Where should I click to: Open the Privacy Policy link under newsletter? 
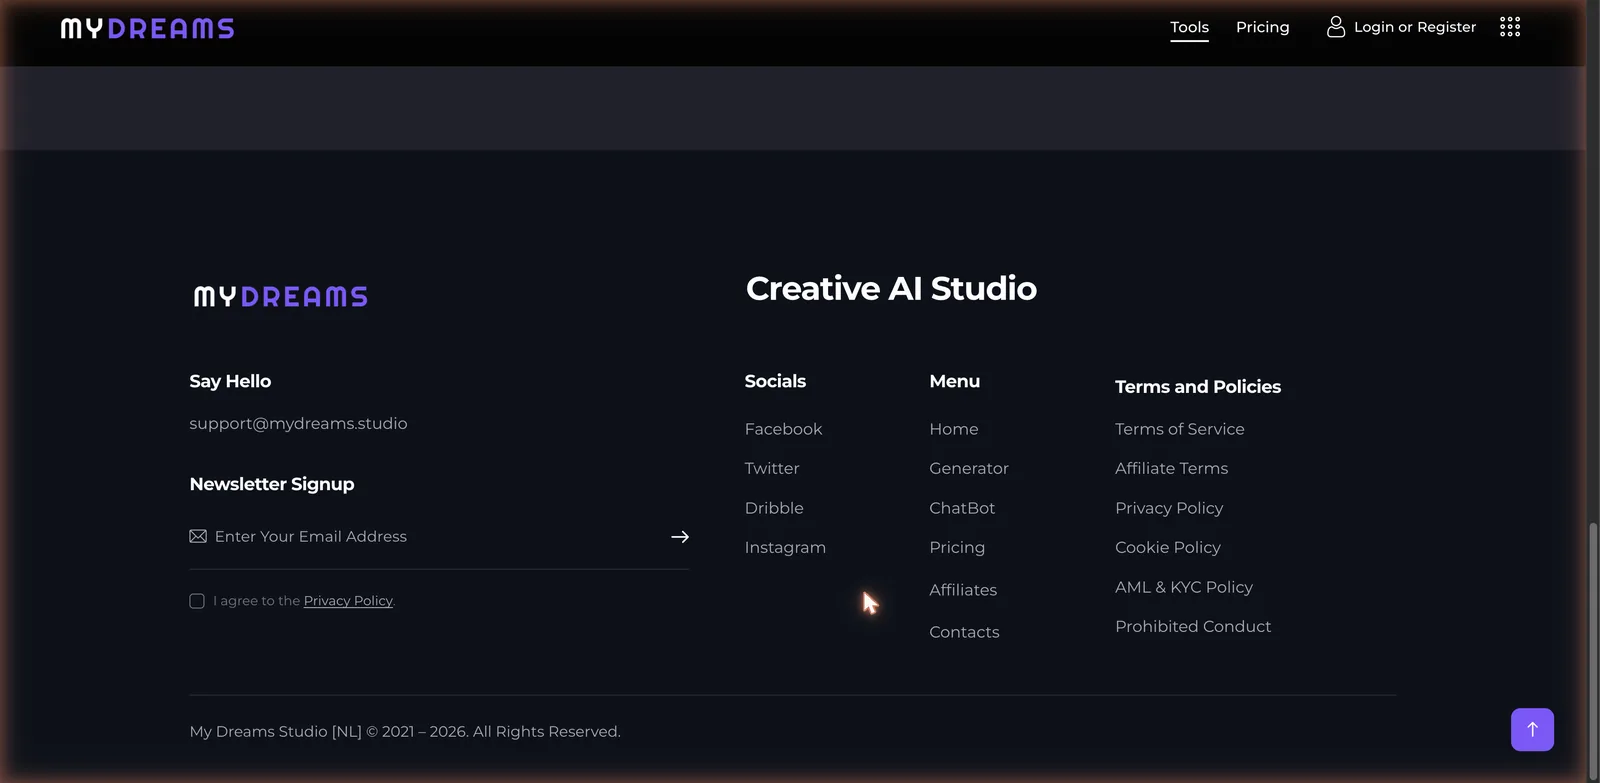[348, 601]
